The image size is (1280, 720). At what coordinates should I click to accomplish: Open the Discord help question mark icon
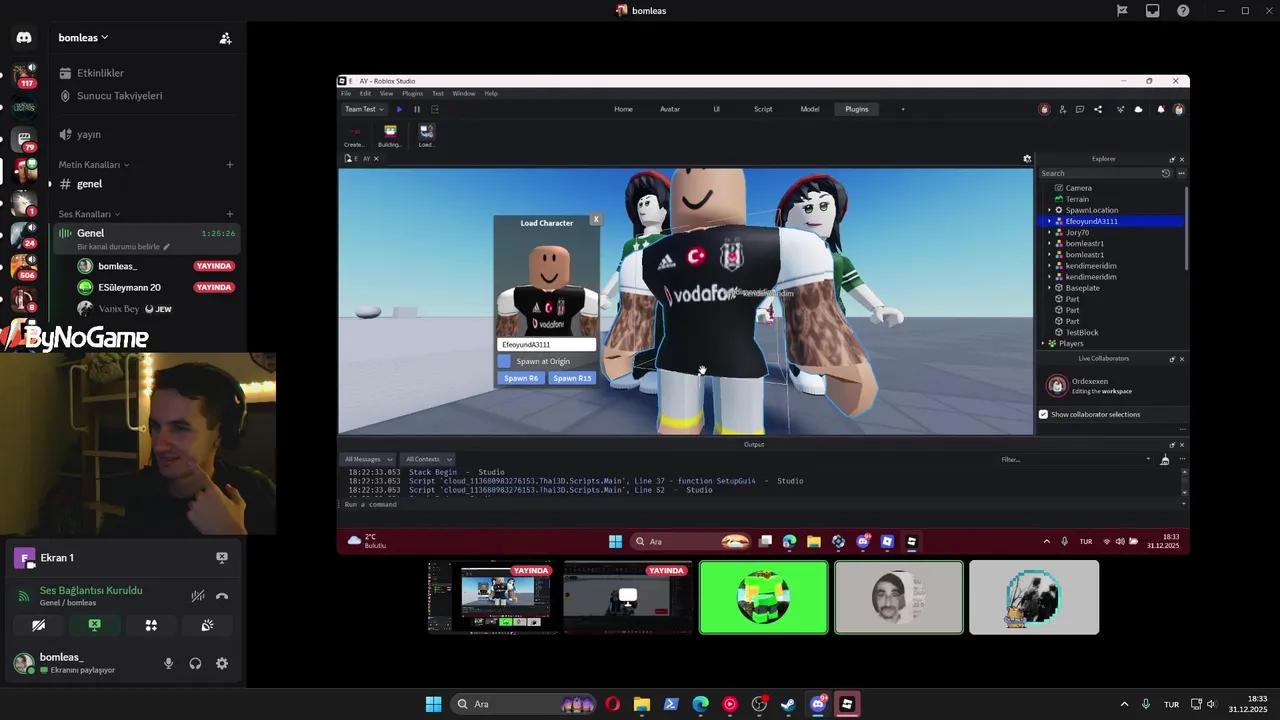[x=1183, y=11]
